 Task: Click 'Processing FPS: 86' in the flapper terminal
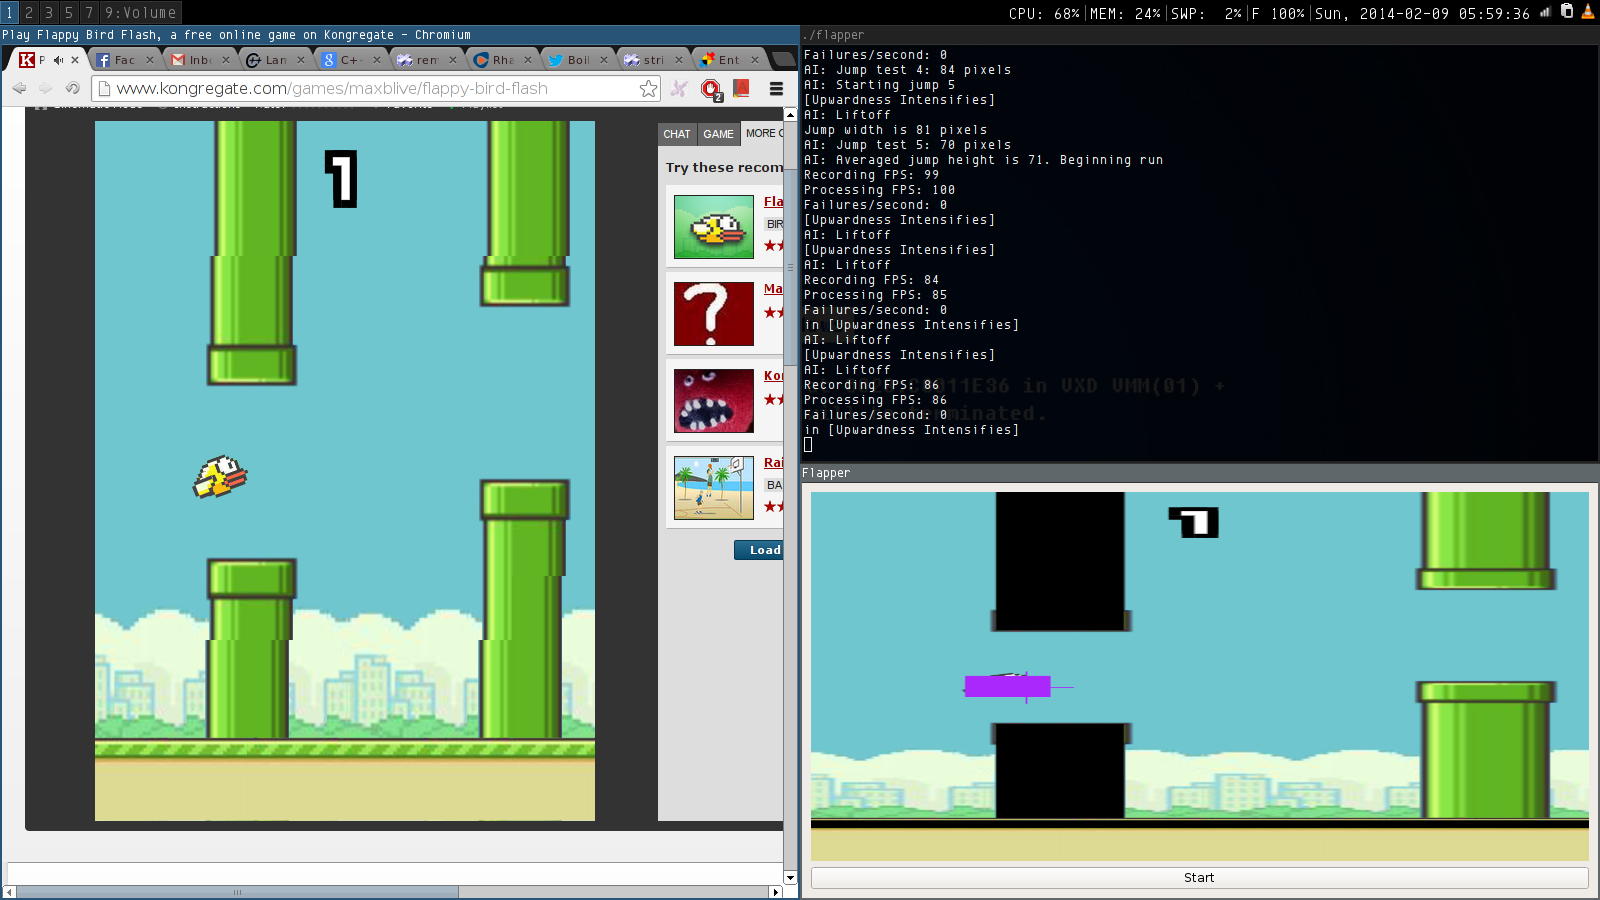[x=875, y=400]
